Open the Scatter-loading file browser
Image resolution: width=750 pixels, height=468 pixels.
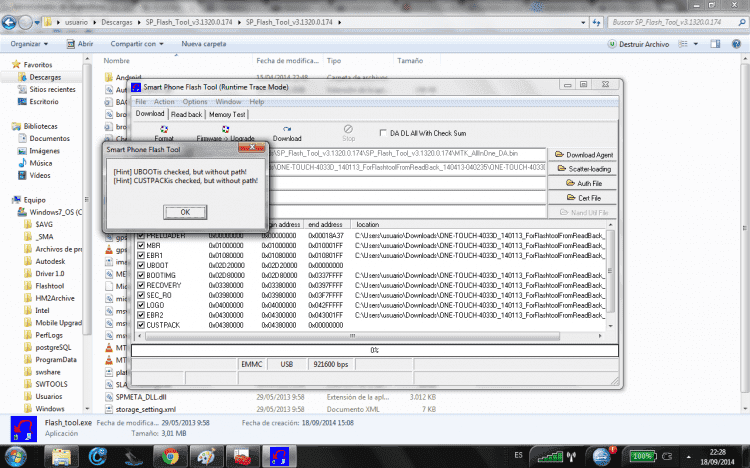pyautogui.click(x=583, y=169)
